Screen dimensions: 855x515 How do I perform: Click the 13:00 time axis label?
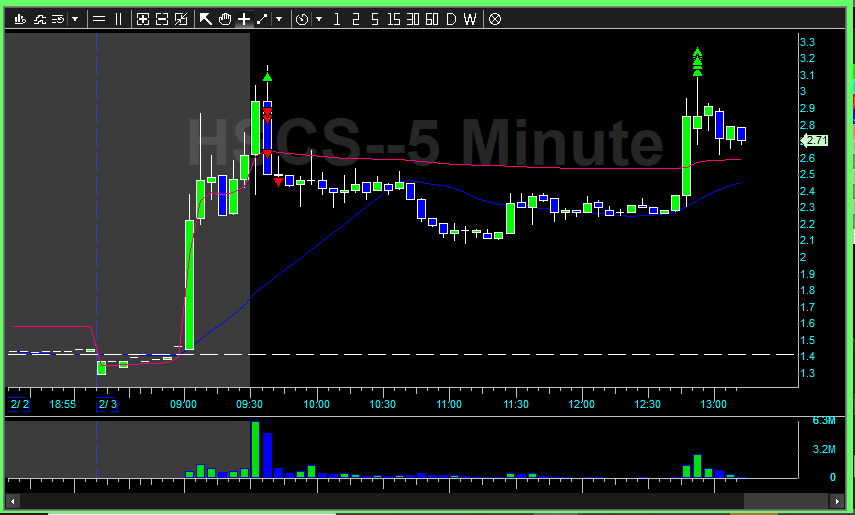click(x=713, y=404)
